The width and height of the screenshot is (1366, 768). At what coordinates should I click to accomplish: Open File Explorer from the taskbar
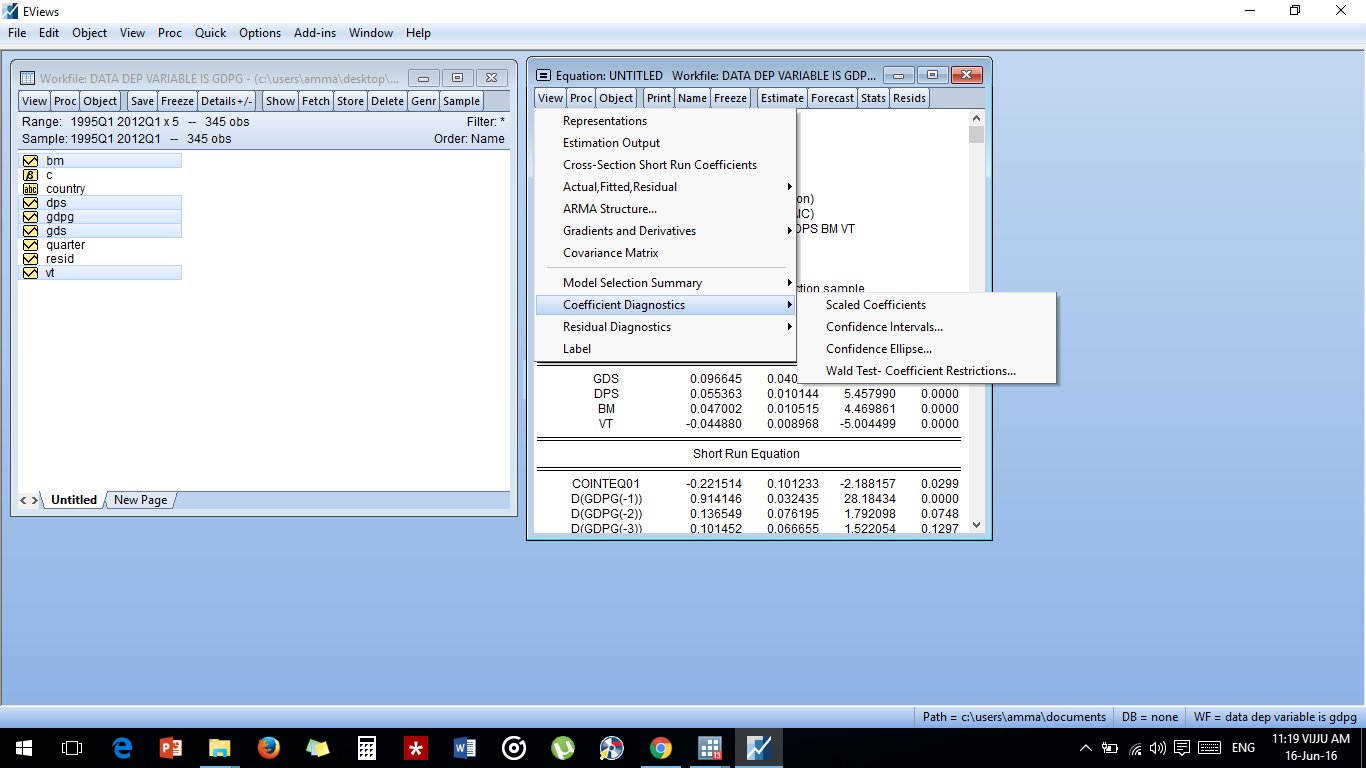coord(220,748)
